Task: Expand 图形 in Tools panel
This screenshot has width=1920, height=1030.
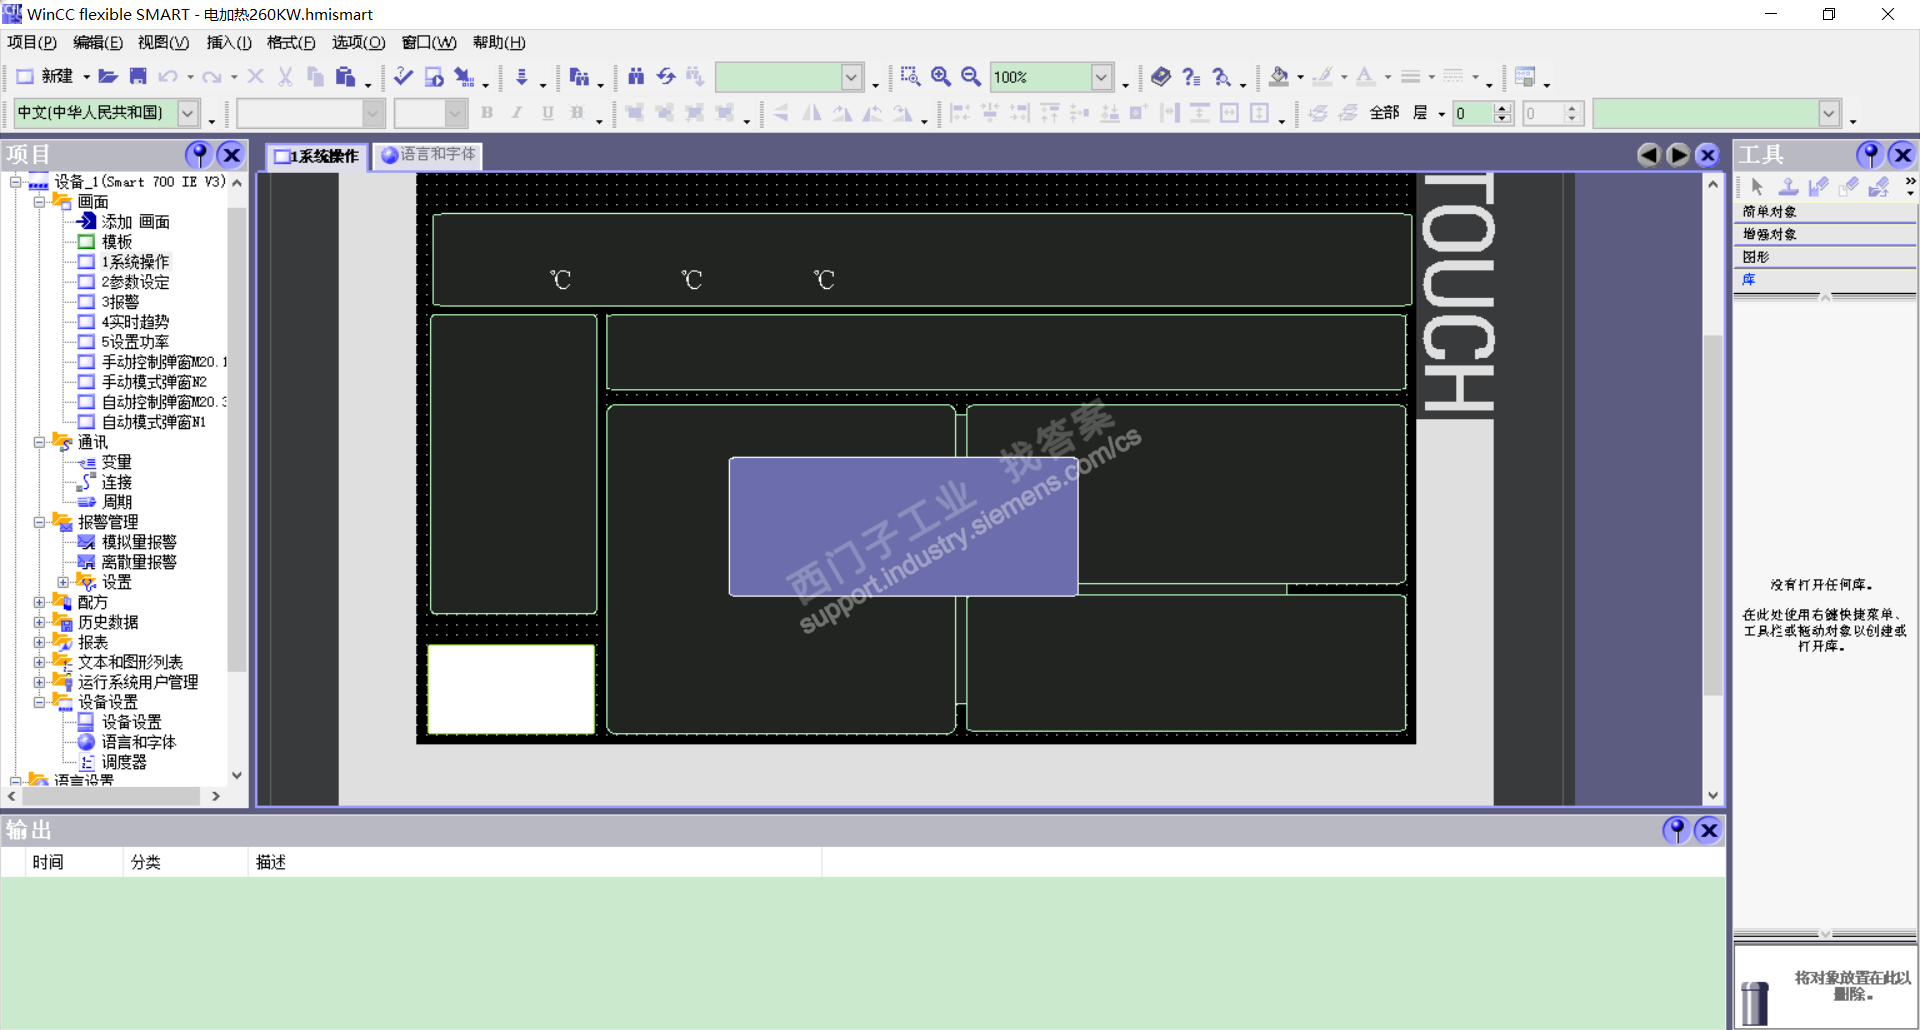Action: (x=1824, y=257)
